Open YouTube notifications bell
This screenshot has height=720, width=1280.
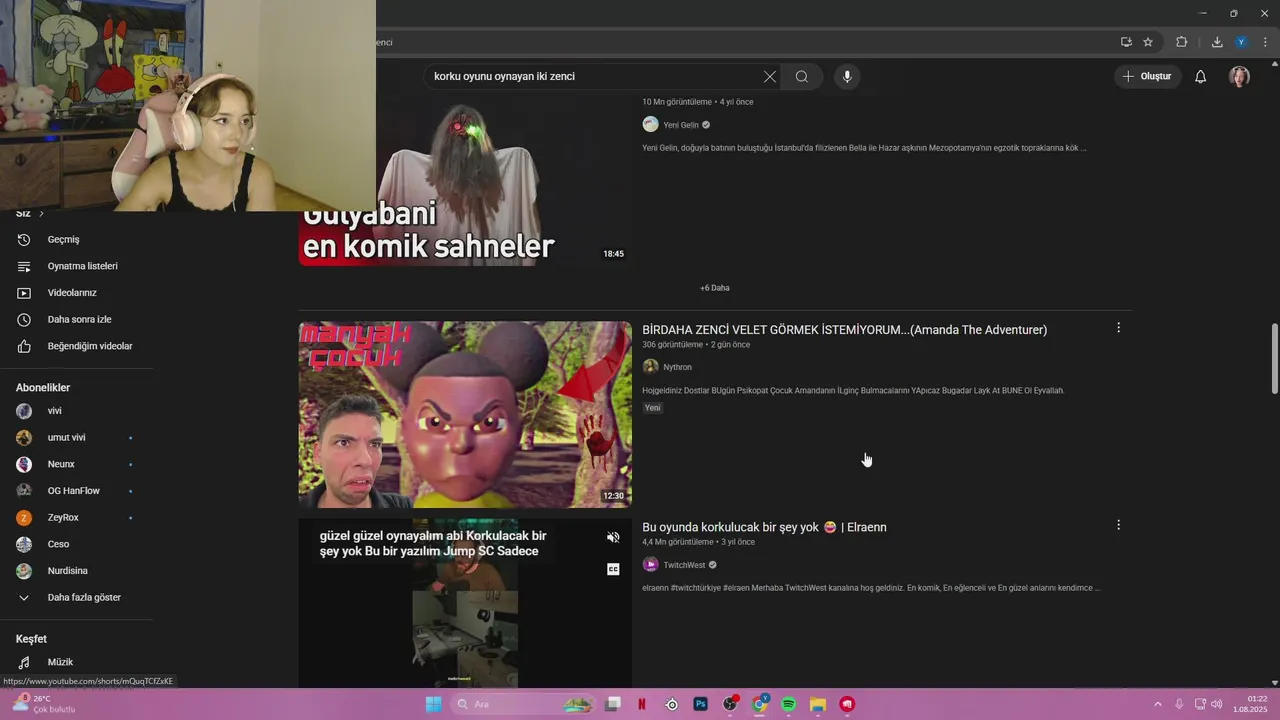coord(1200,76)
